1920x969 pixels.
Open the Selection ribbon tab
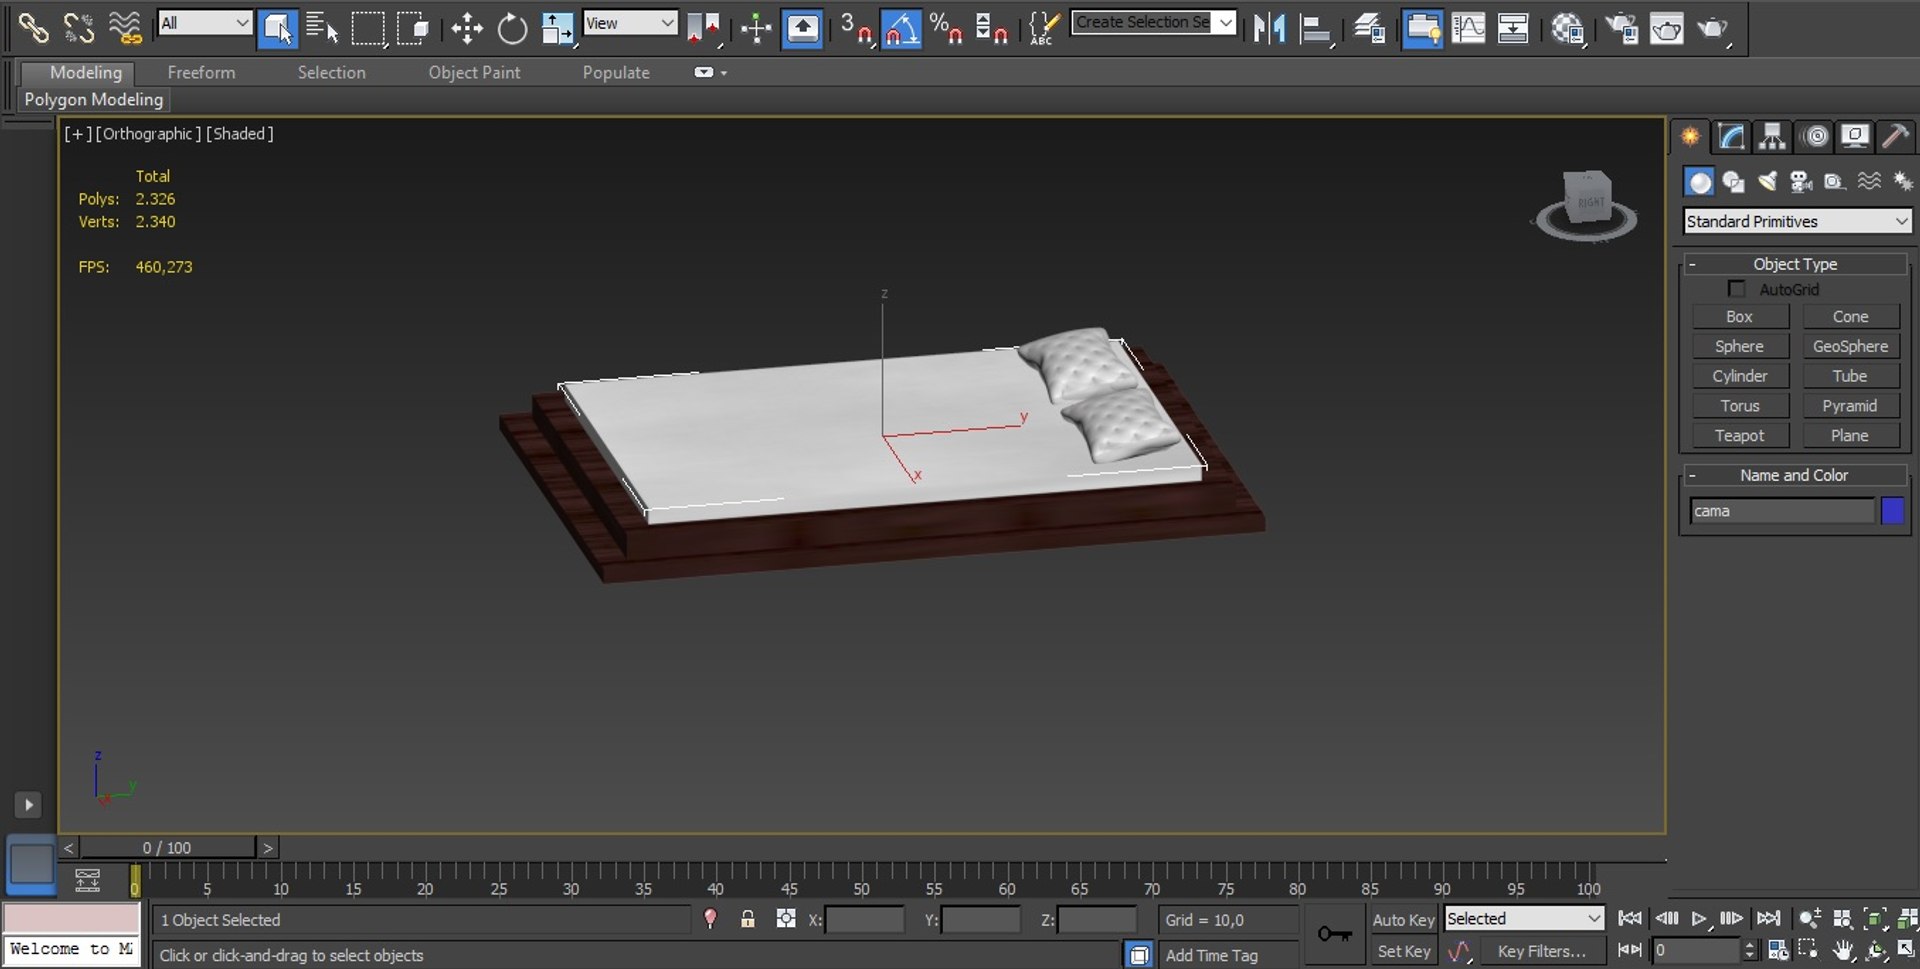pos(331,72)
